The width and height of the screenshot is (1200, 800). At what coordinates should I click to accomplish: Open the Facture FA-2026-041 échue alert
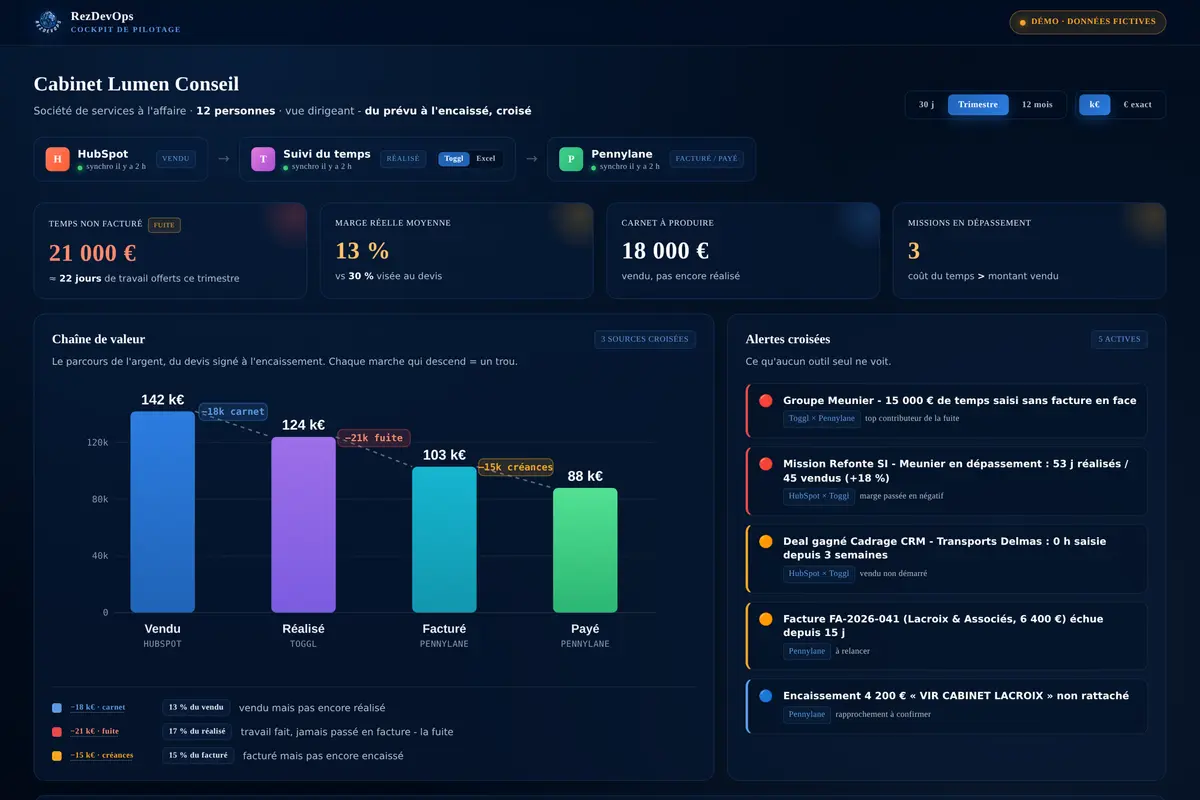click(946, 636)
